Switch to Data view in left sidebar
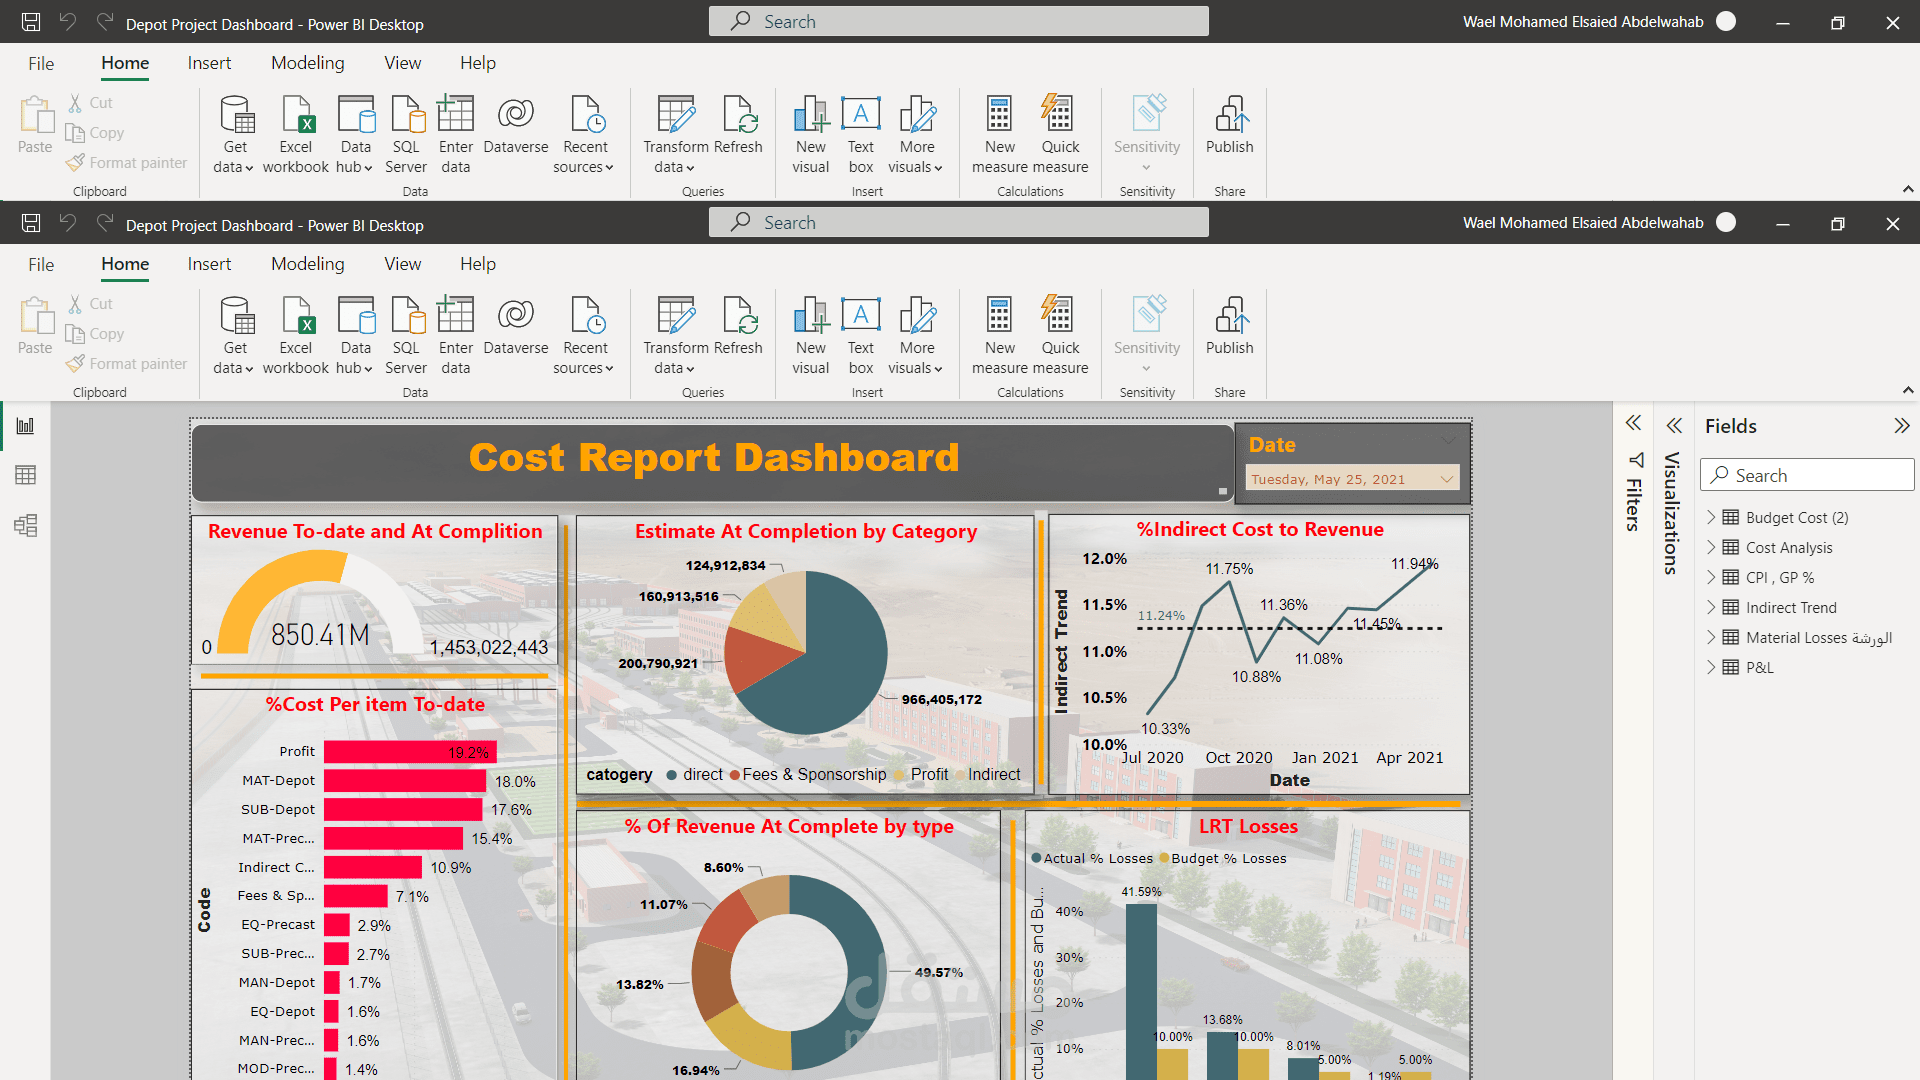 point(26,475)
